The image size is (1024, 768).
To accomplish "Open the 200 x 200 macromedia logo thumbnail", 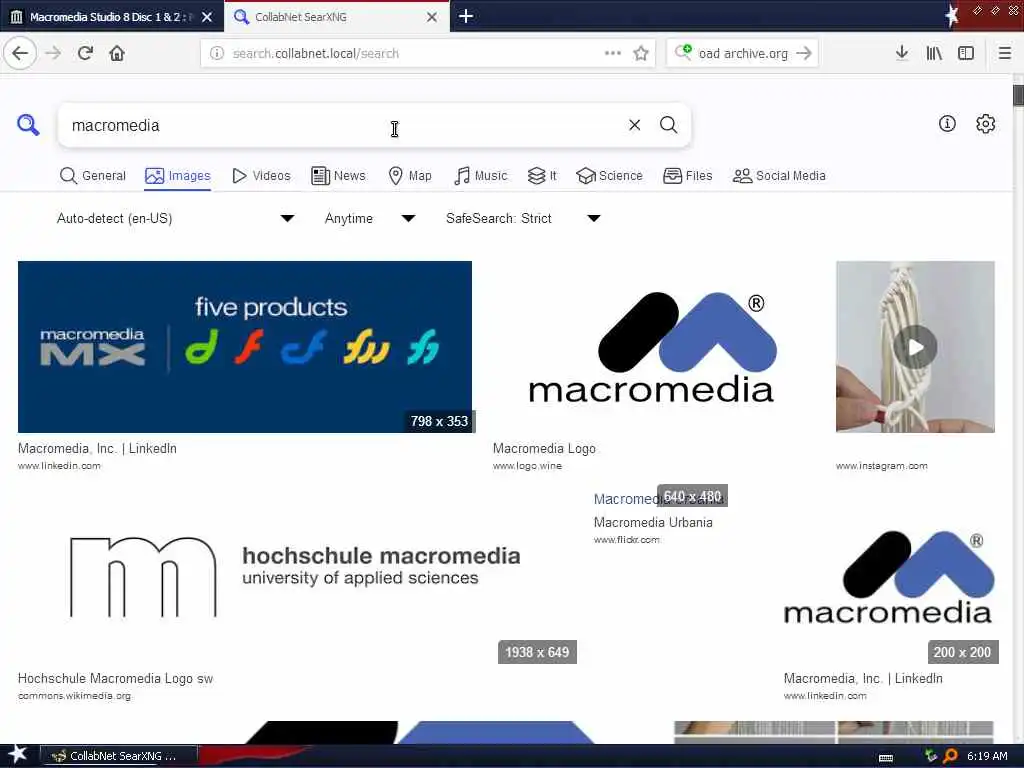I will coord(889,577).
